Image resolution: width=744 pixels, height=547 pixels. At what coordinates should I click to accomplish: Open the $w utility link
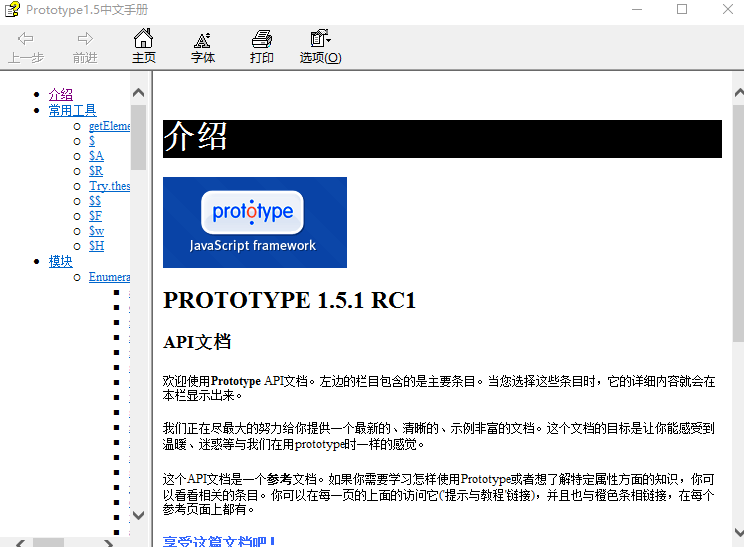coord(96,231)
